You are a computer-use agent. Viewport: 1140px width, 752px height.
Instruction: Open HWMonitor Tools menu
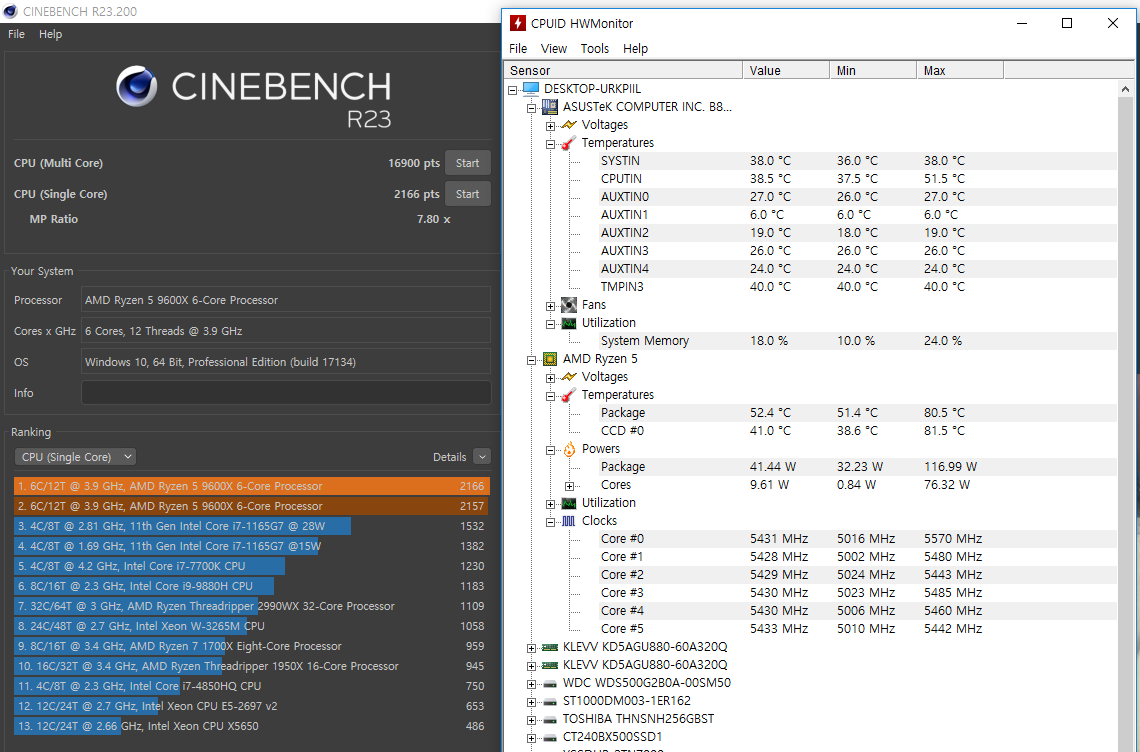pos(595,49)
